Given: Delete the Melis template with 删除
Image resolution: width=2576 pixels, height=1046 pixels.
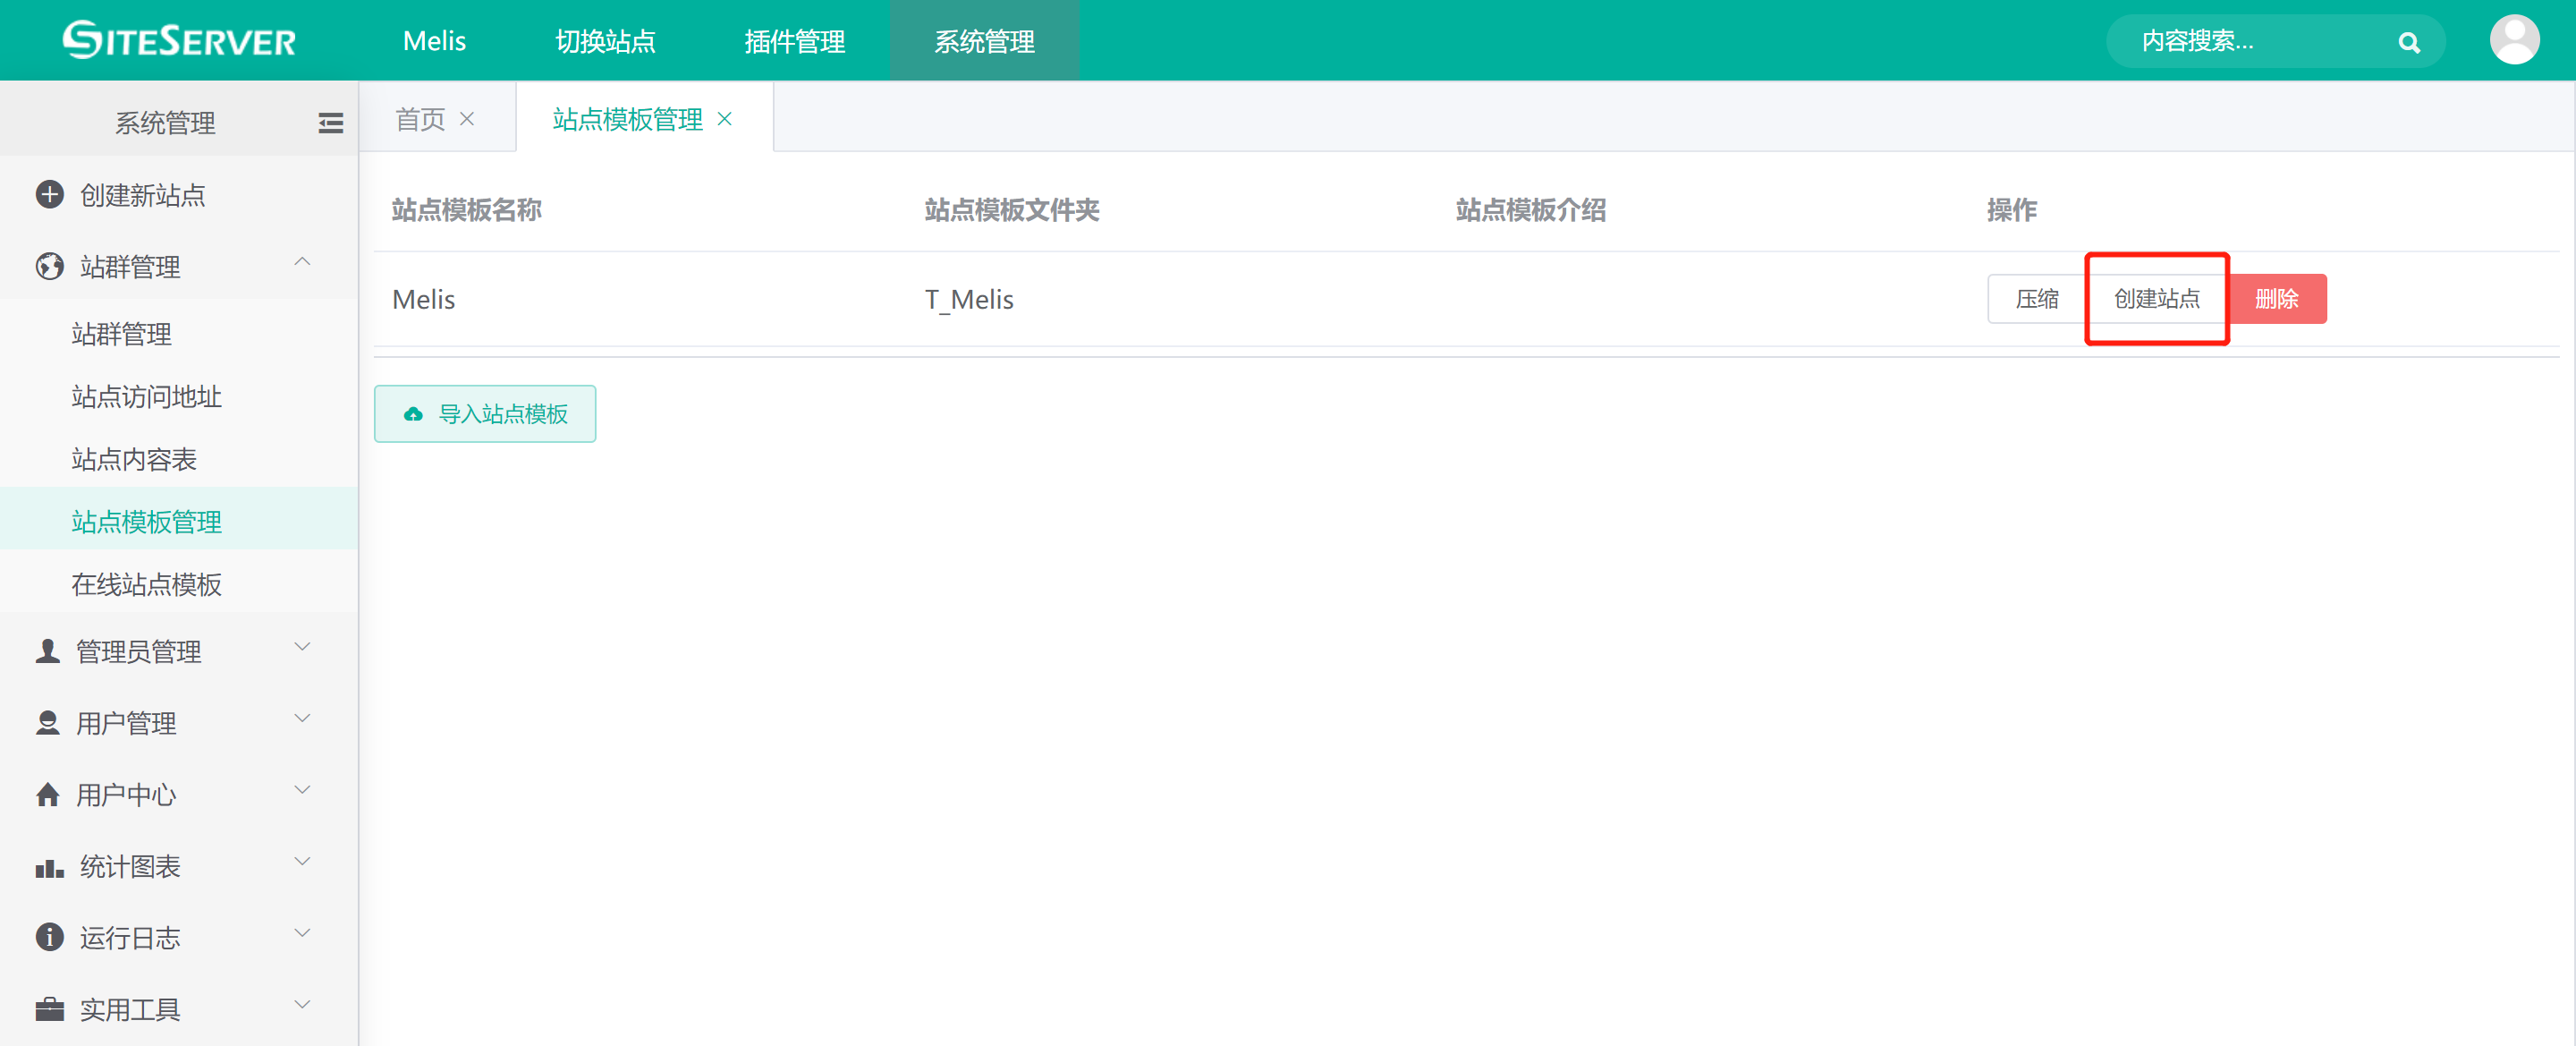Looking at the screenshot, I should pos(2276,299).
